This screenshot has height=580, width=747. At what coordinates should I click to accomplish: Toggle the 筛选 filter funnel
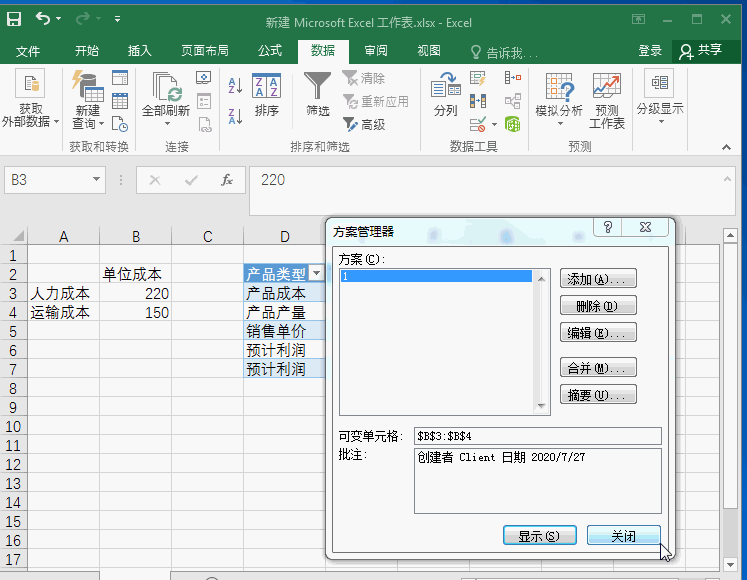coord(318,94)
